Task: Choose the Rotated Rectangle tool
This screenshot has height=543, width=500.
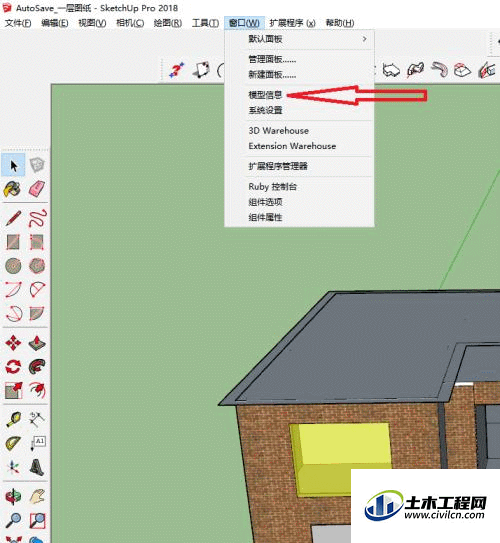Action: click(37, 242)
